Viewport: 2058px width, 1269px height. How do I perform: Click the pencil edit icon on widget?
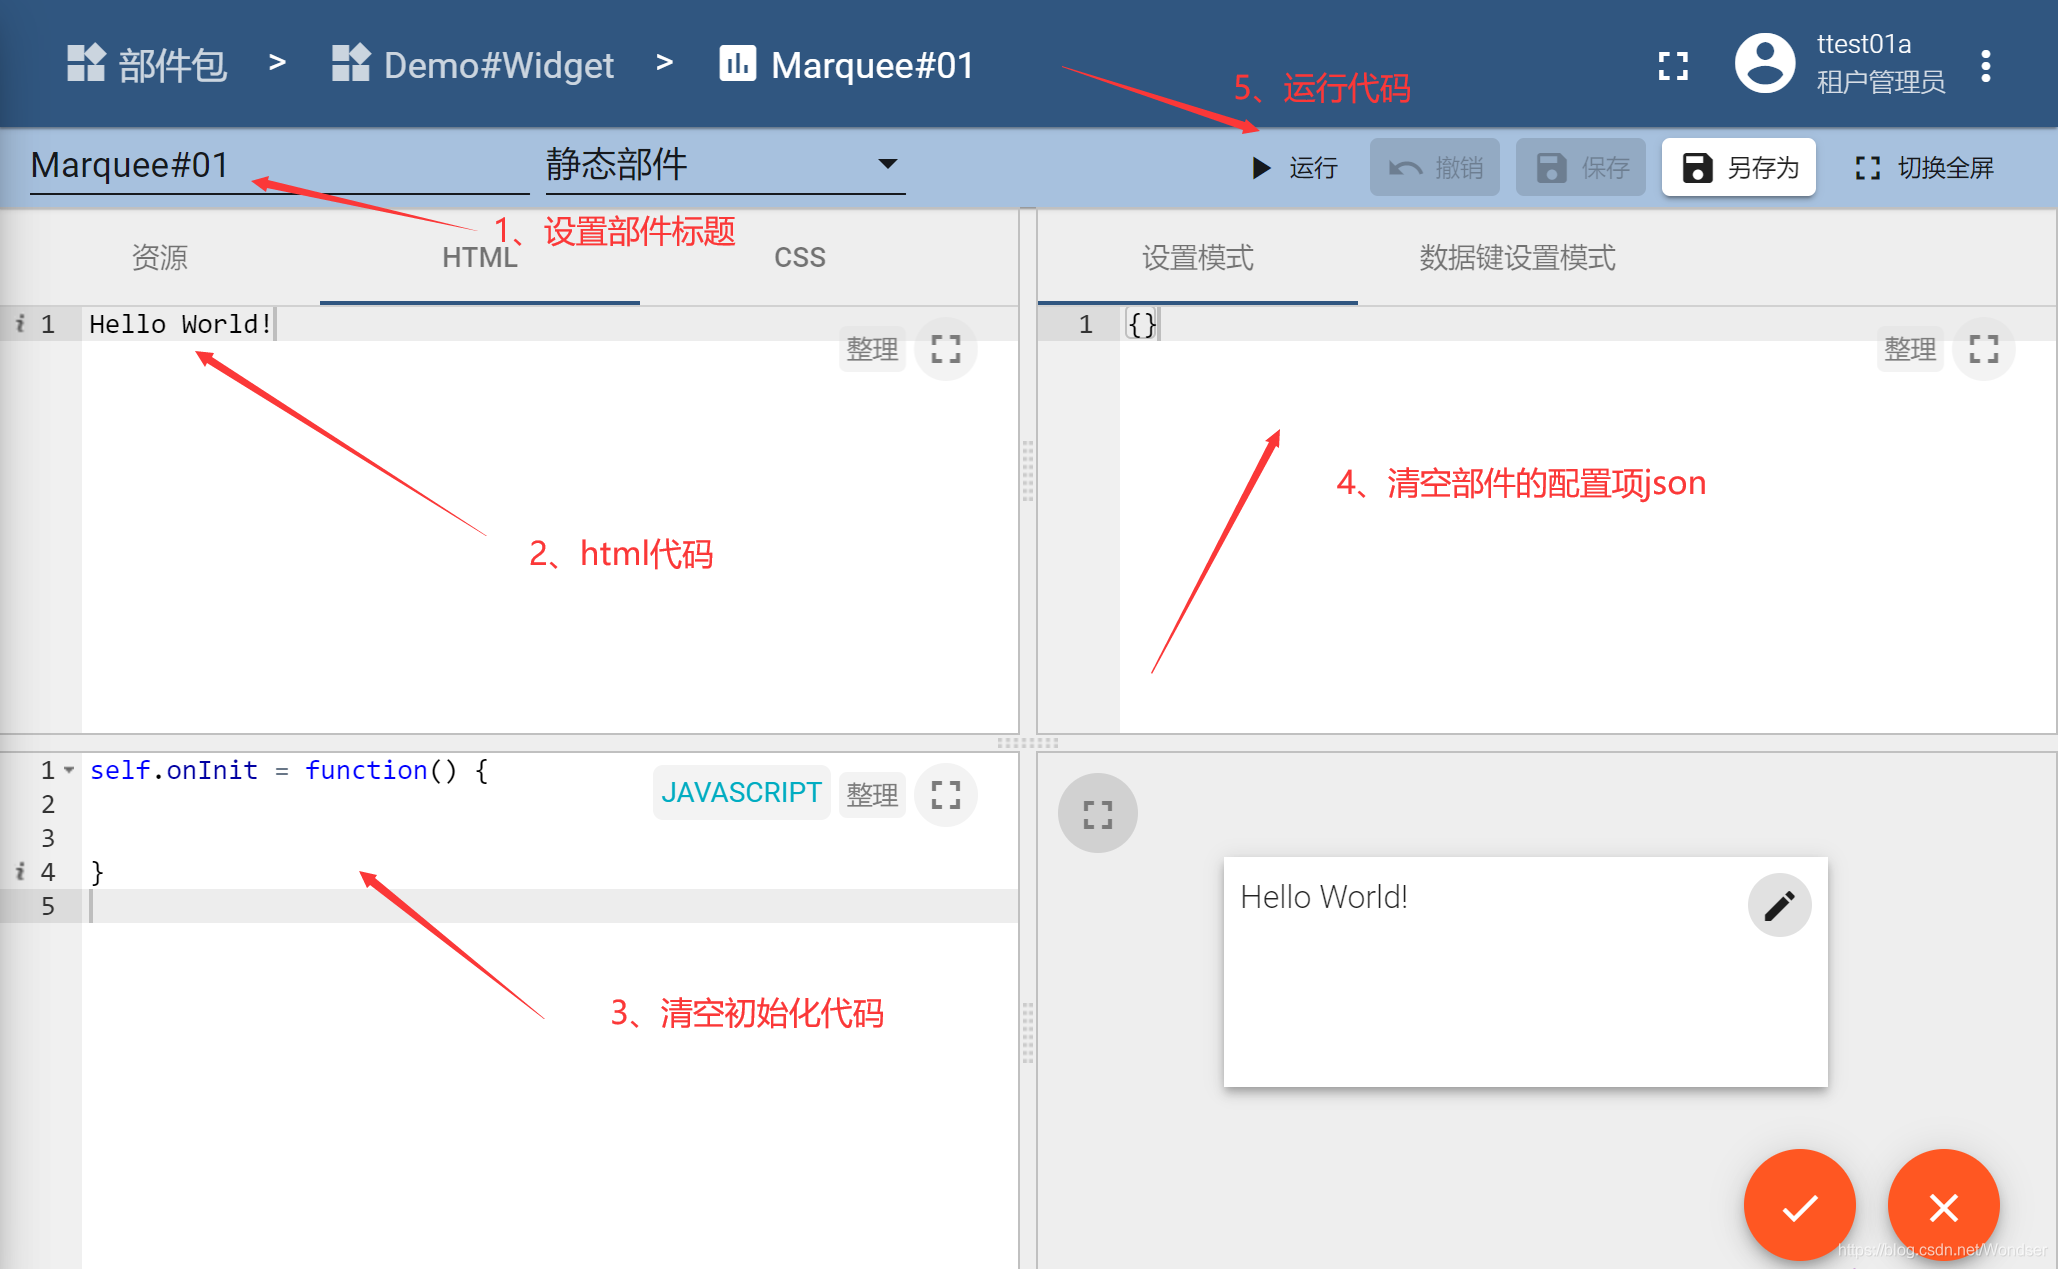1779,906
